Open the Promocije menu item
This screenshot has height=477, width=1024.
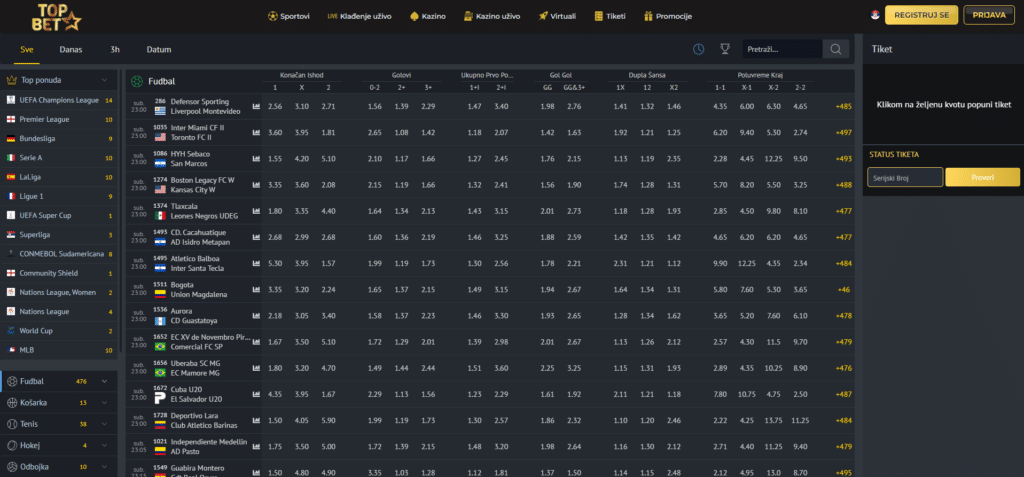[667, 16]
